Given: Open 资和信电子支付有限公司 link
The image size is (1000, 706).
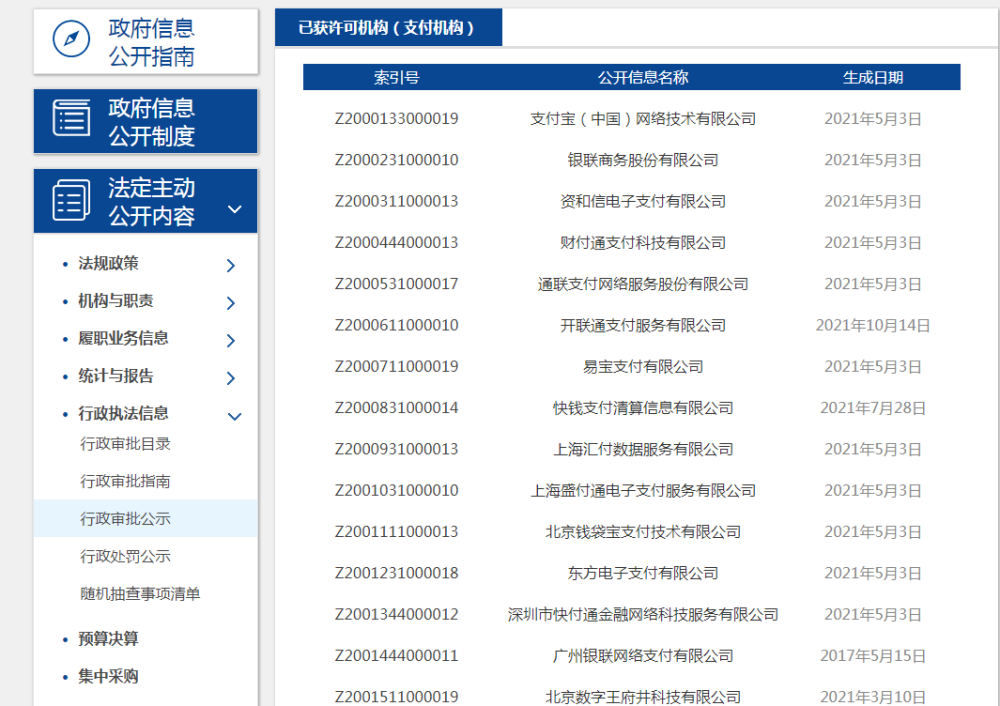Looking at the screenshot, I should (x=643, y=202).
